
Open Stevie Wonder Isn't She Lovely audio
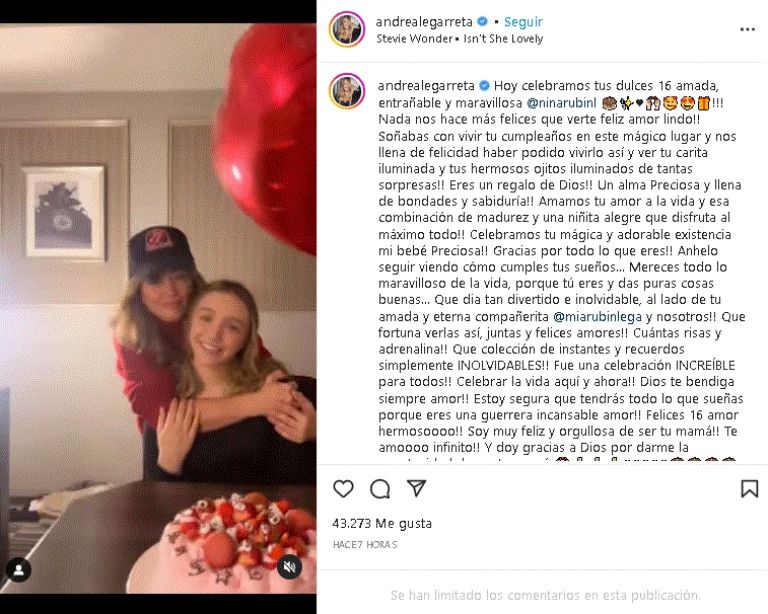[x=459, y=39]
